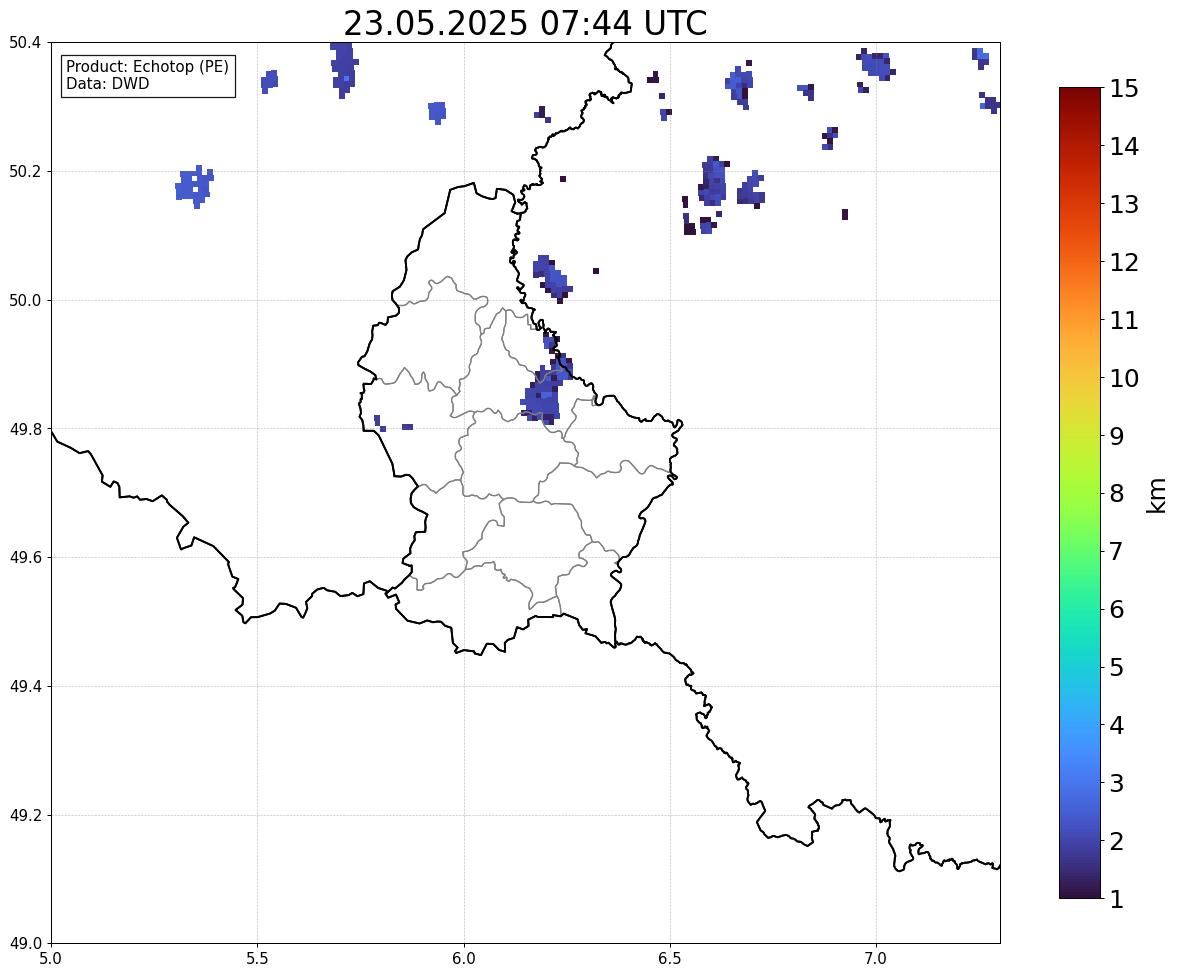This screenshot has width=1178, height=976.
Task: Click the colorbar tick label 5
Action: click(1116, 667)
